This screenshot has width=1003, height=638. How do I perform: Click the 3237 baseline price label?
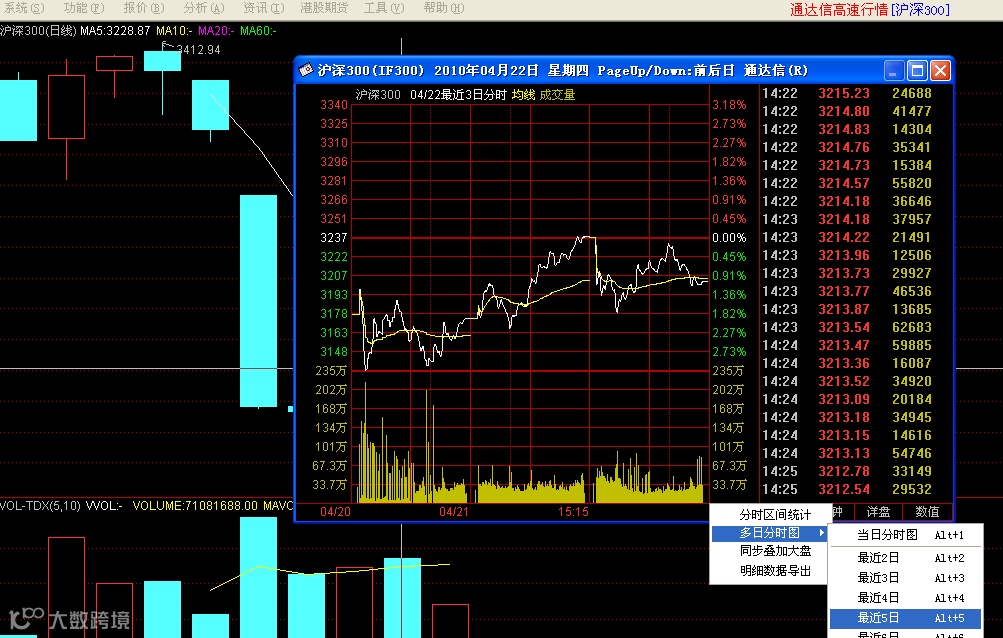333,237
